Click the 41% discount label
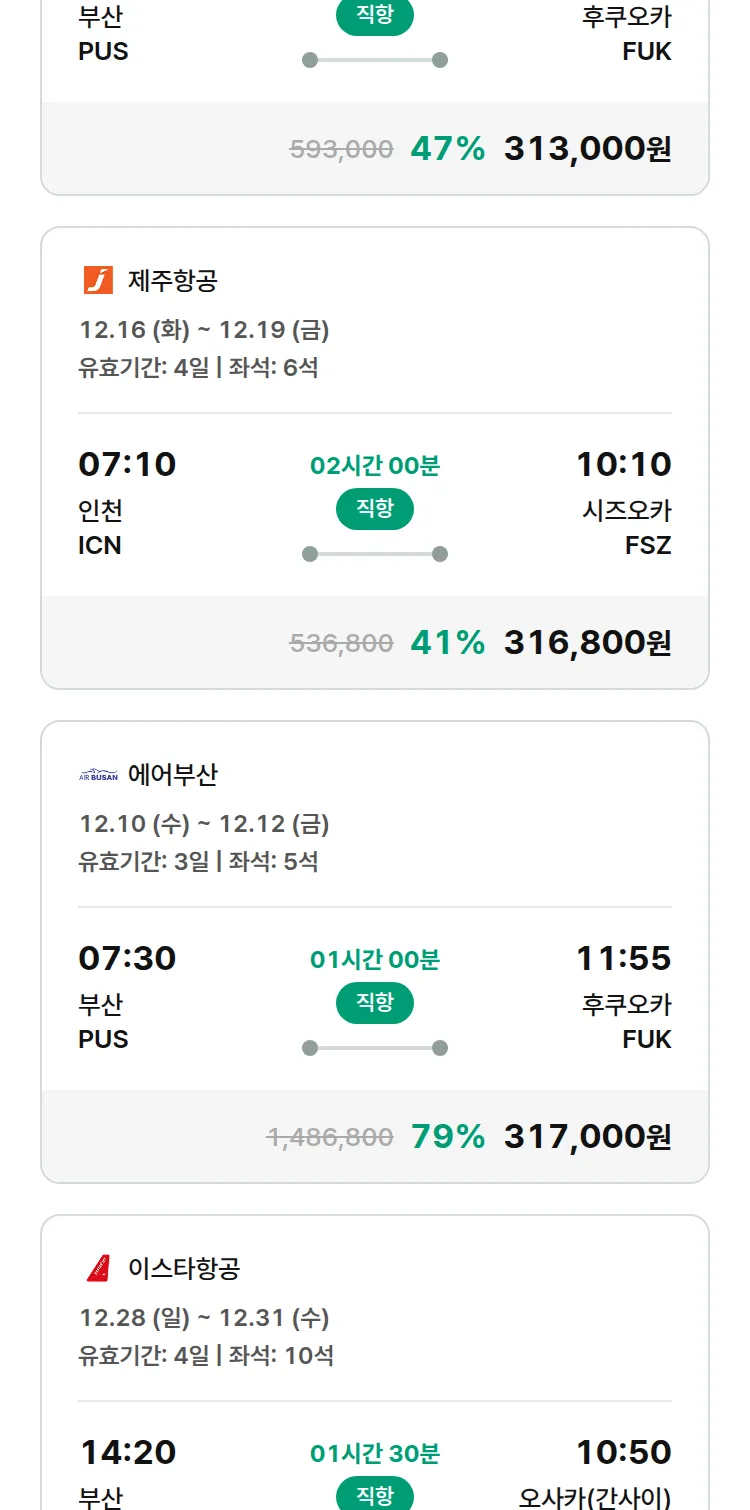 [x=447, y=642]
